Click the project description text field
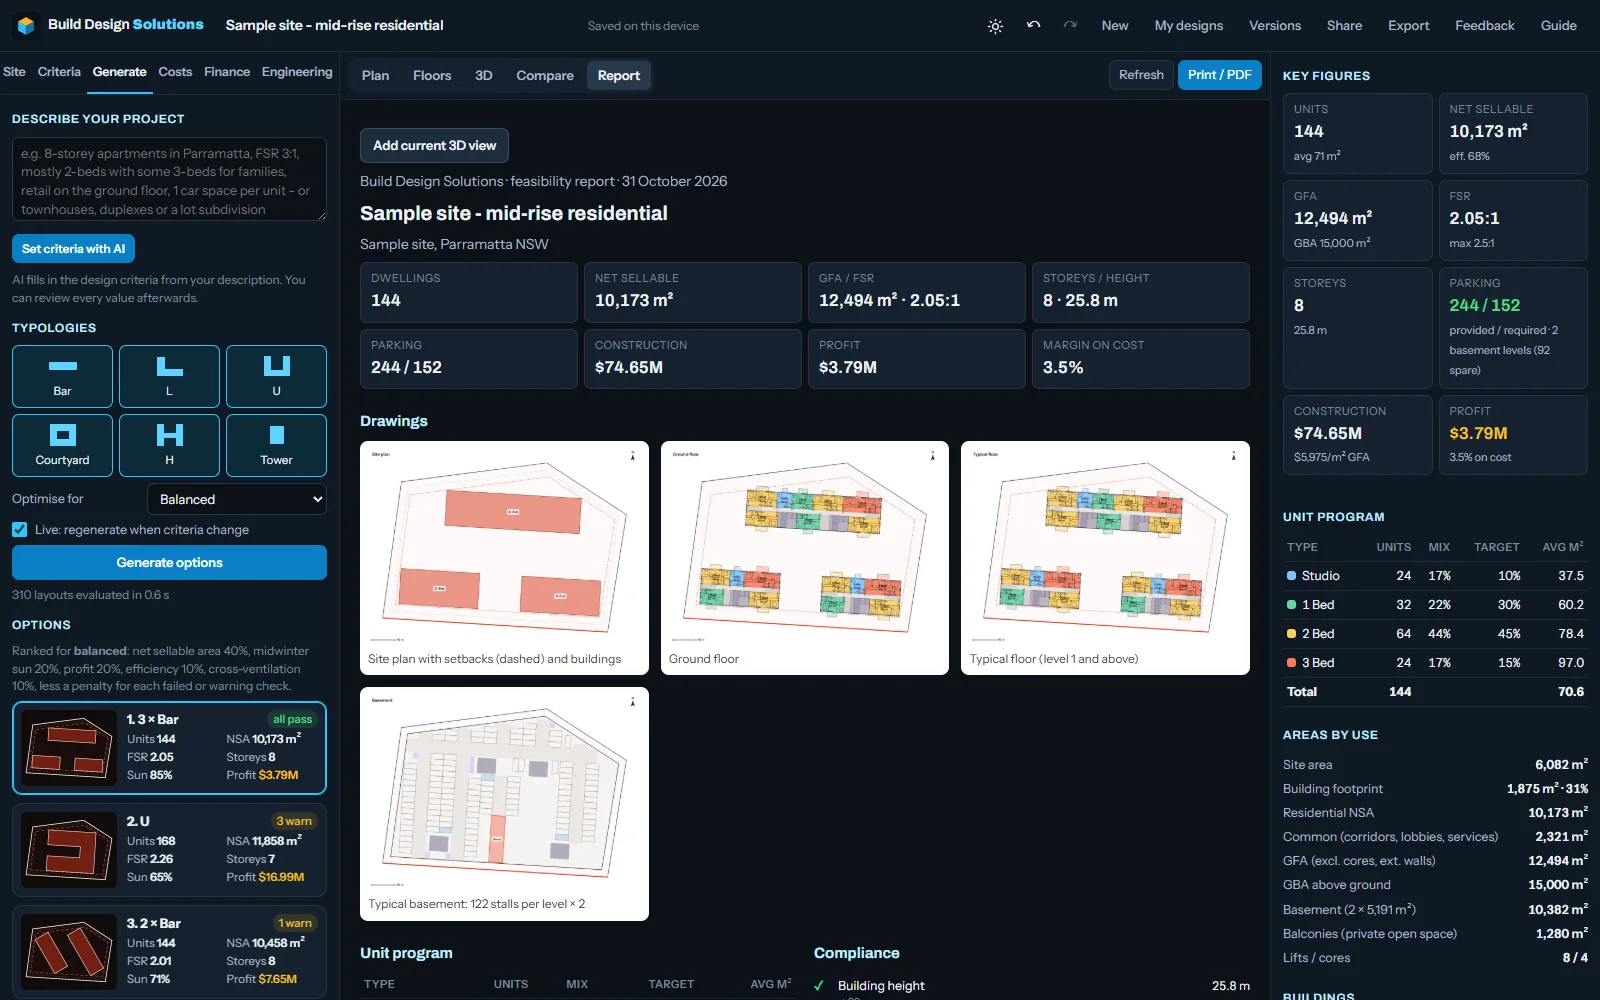Image resolution: width=1600 pixels, height=1000 pixels. (x=169, y=179)
